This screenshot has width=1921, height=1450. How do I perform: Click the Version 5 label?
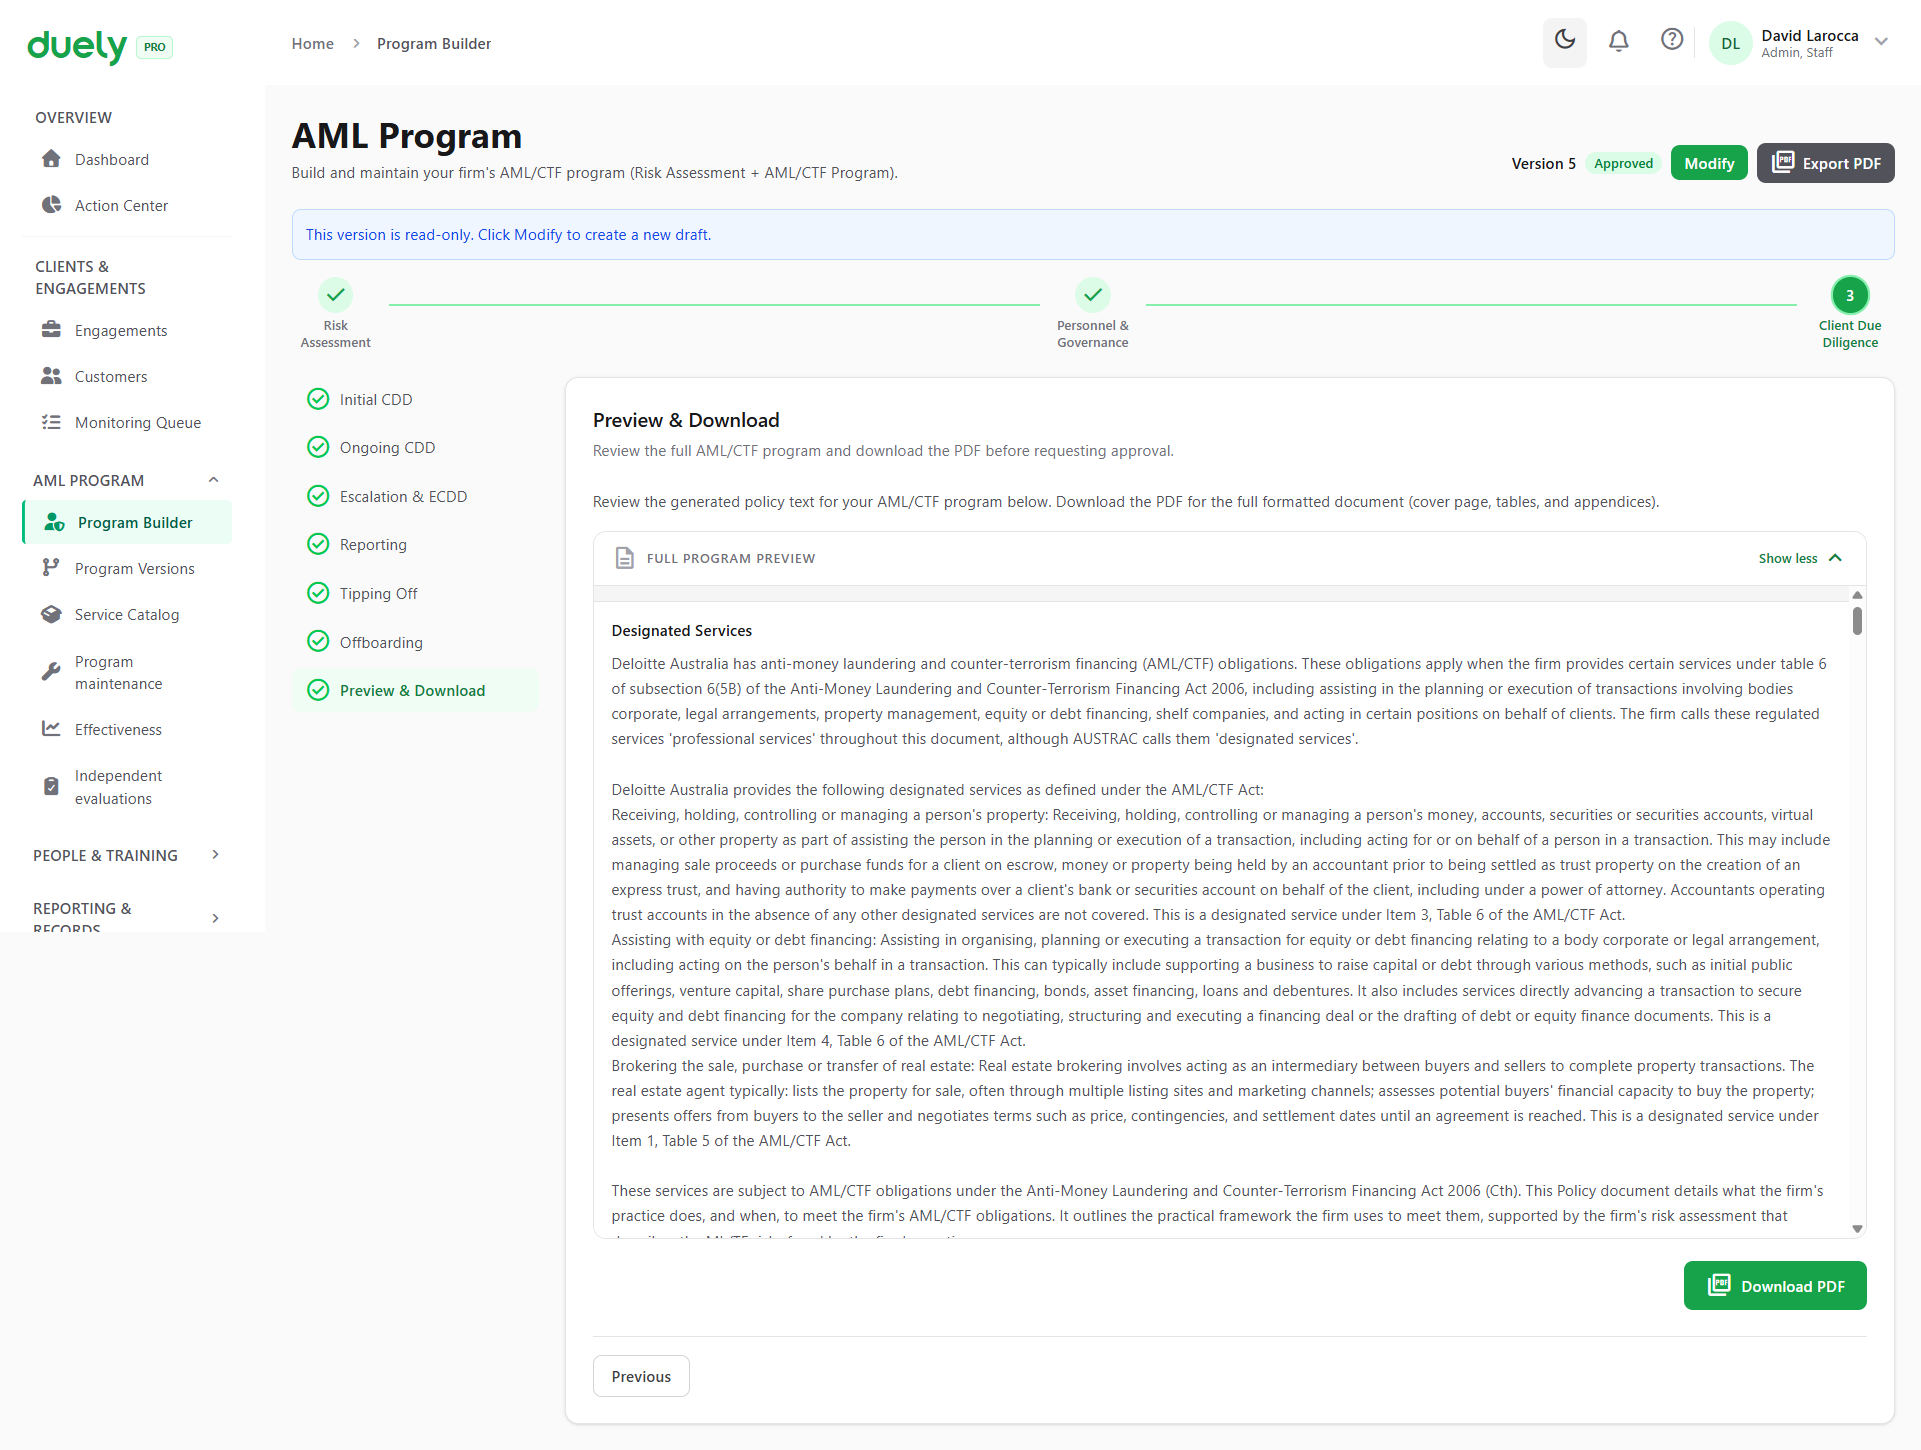[1543, 163]
